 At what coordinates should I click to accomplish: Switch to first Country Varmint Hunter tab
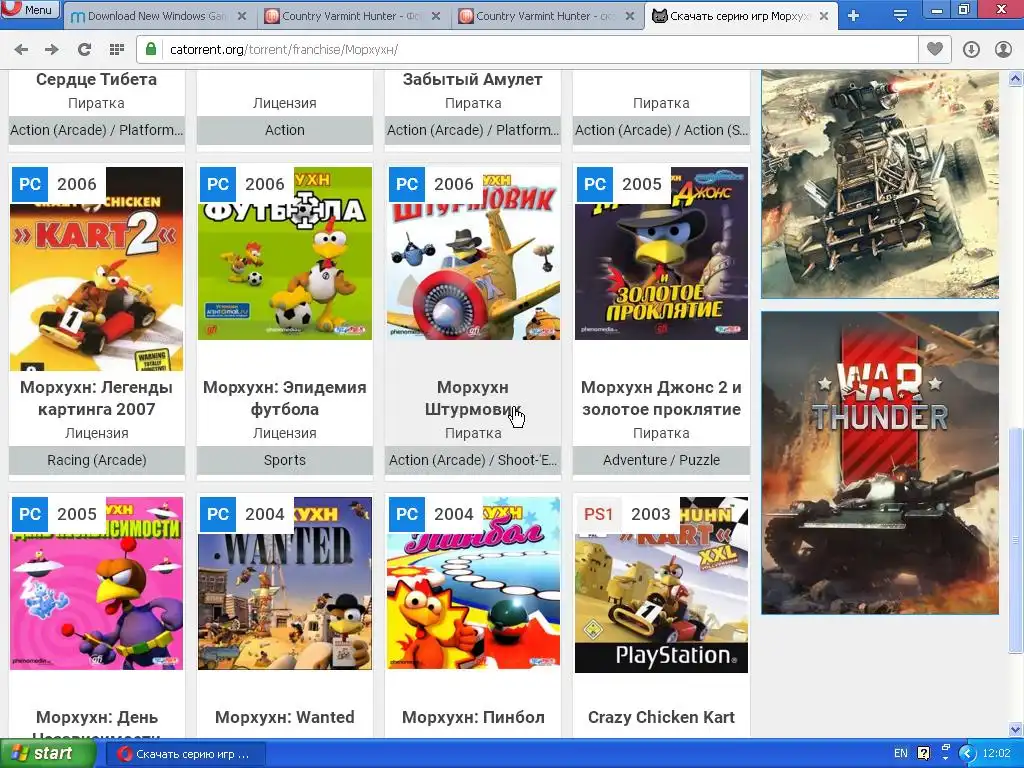[x=351, y=16]
